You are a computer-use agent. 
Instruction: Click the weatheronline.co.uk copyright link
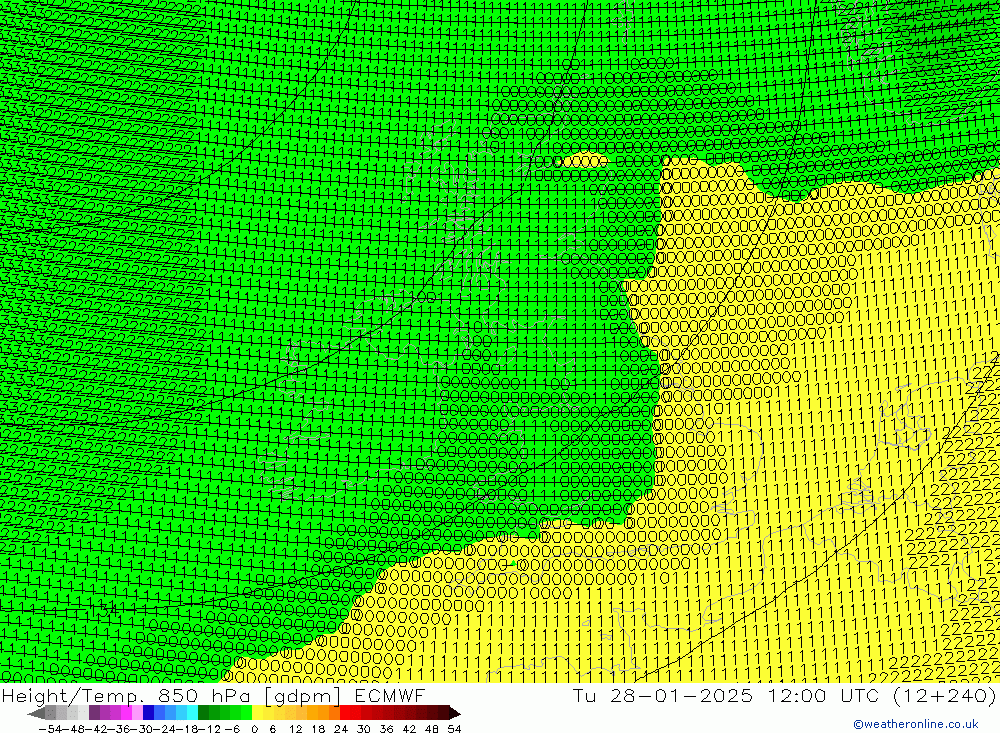915,724
